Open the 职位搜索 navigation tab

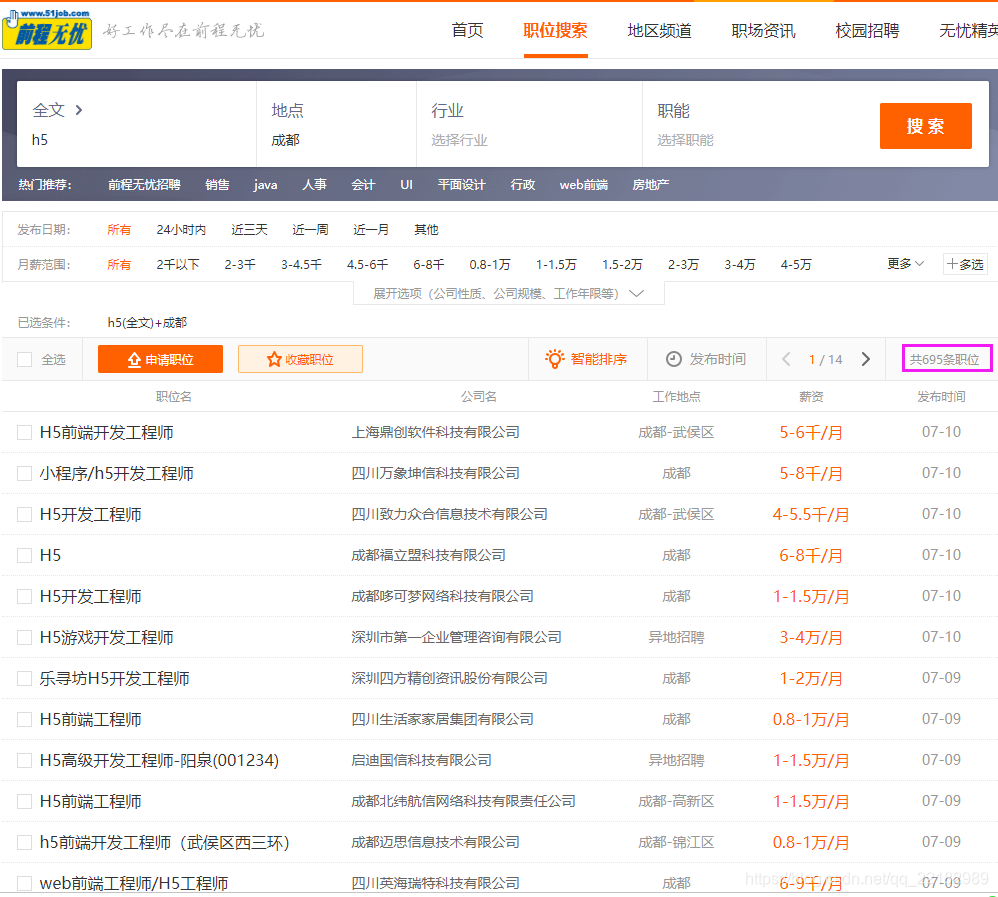pyautogui.click(x=555, y=31)
